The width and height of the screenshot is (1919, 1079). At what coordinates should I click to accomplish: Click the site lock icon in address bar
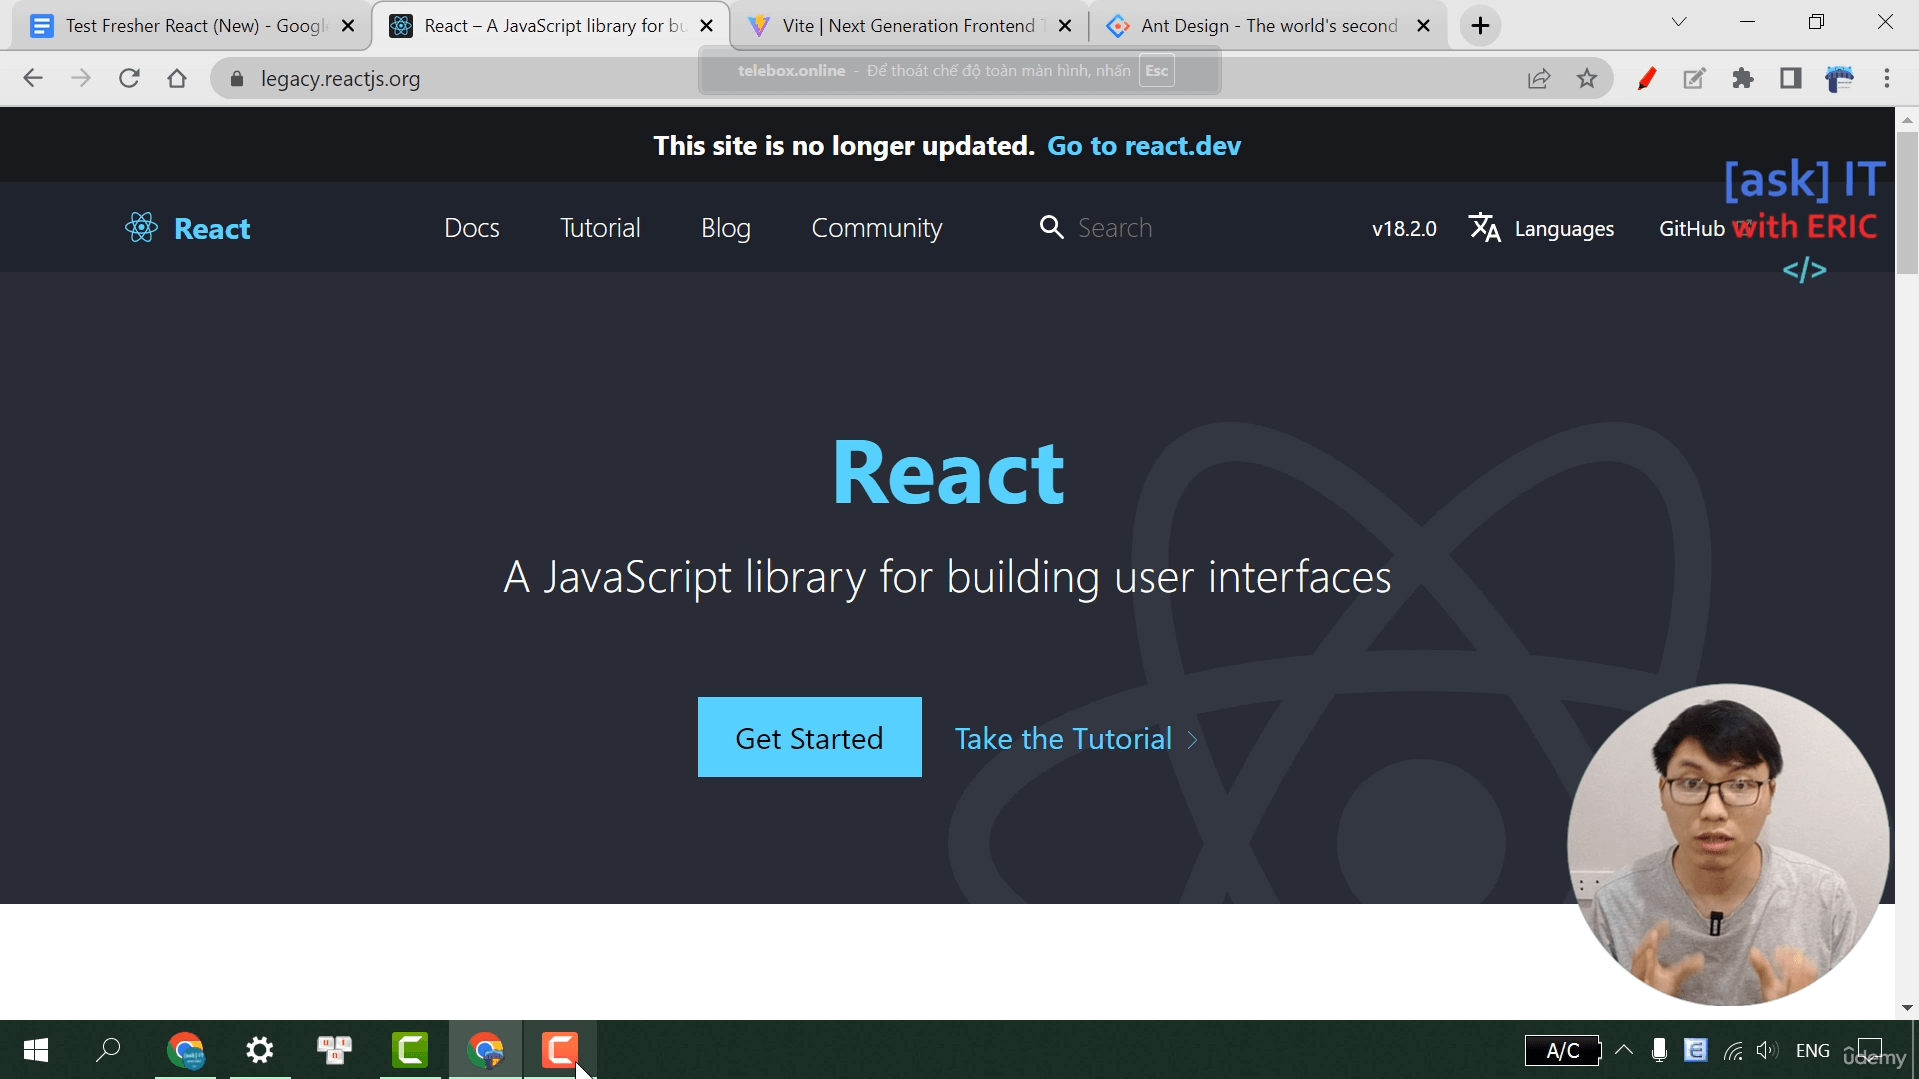click(237, 78)
